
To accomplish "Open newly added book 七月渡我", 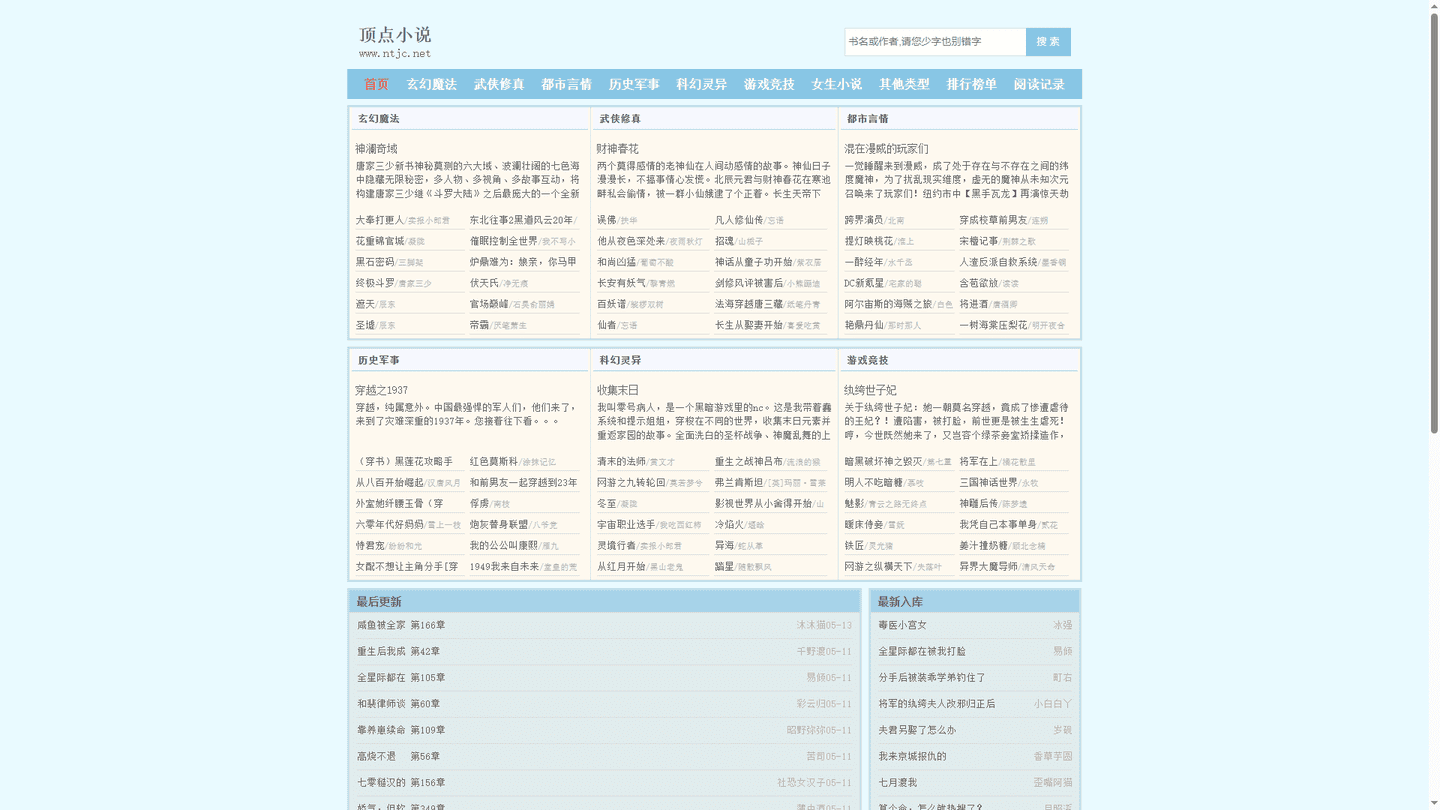I will [x=898, y=783].
